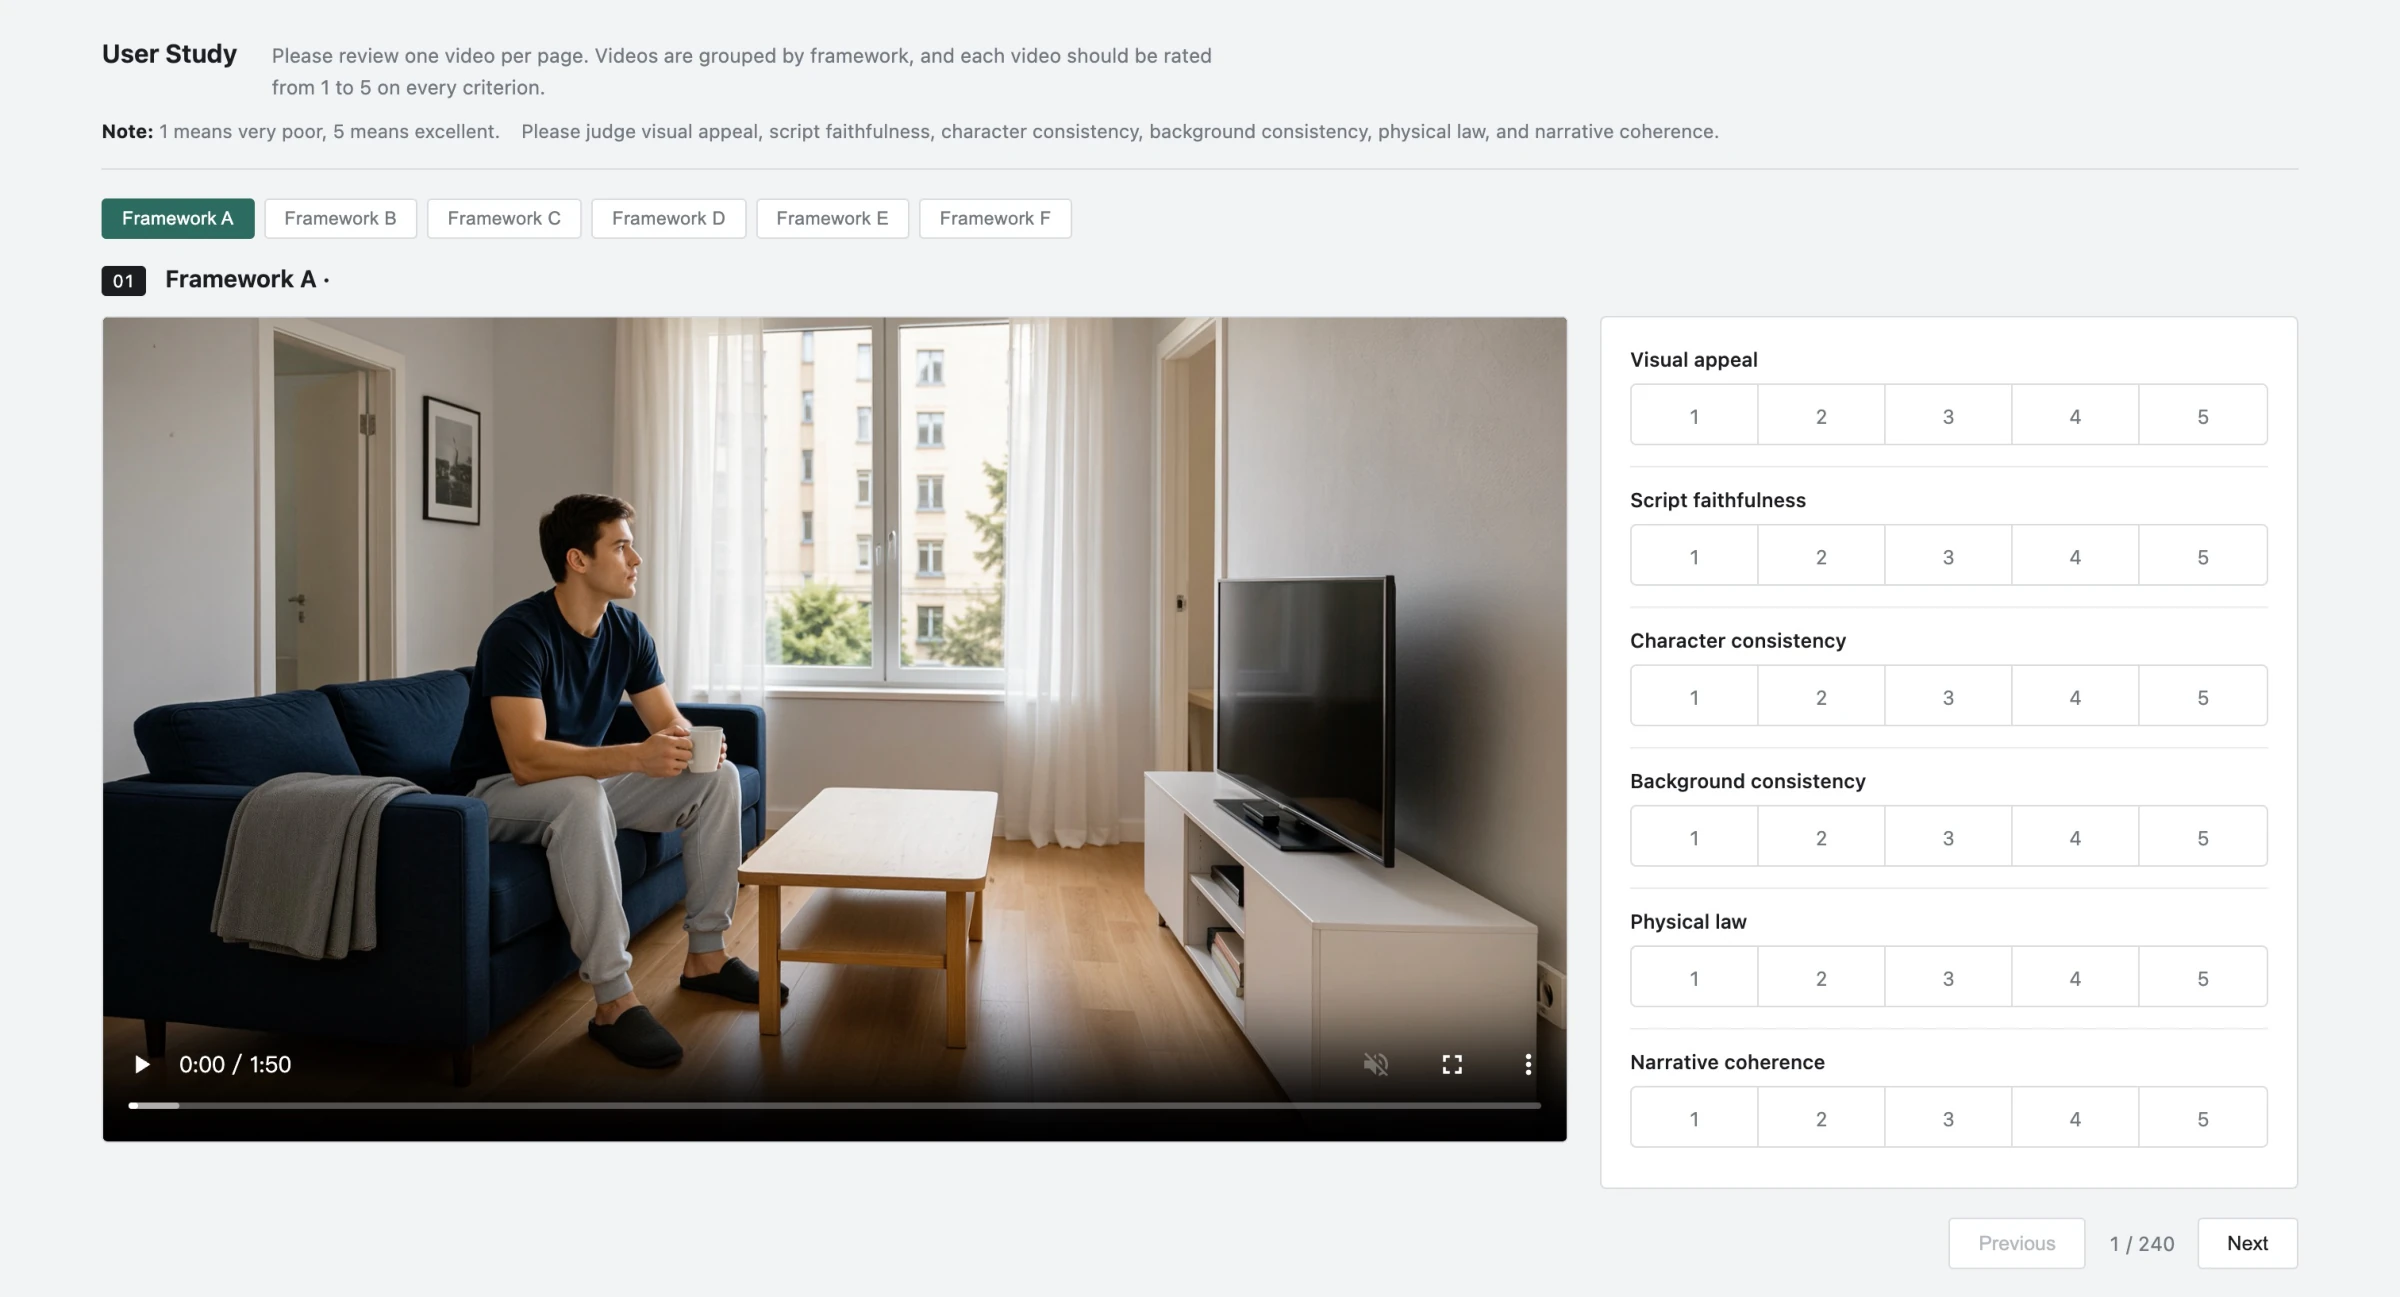
Task: Rate Narrative coherence as 2
Action: (x=1821, y=1117)
